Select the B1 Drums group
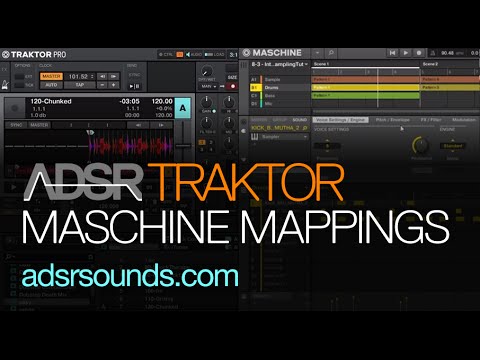 click(x=279, y=88)
